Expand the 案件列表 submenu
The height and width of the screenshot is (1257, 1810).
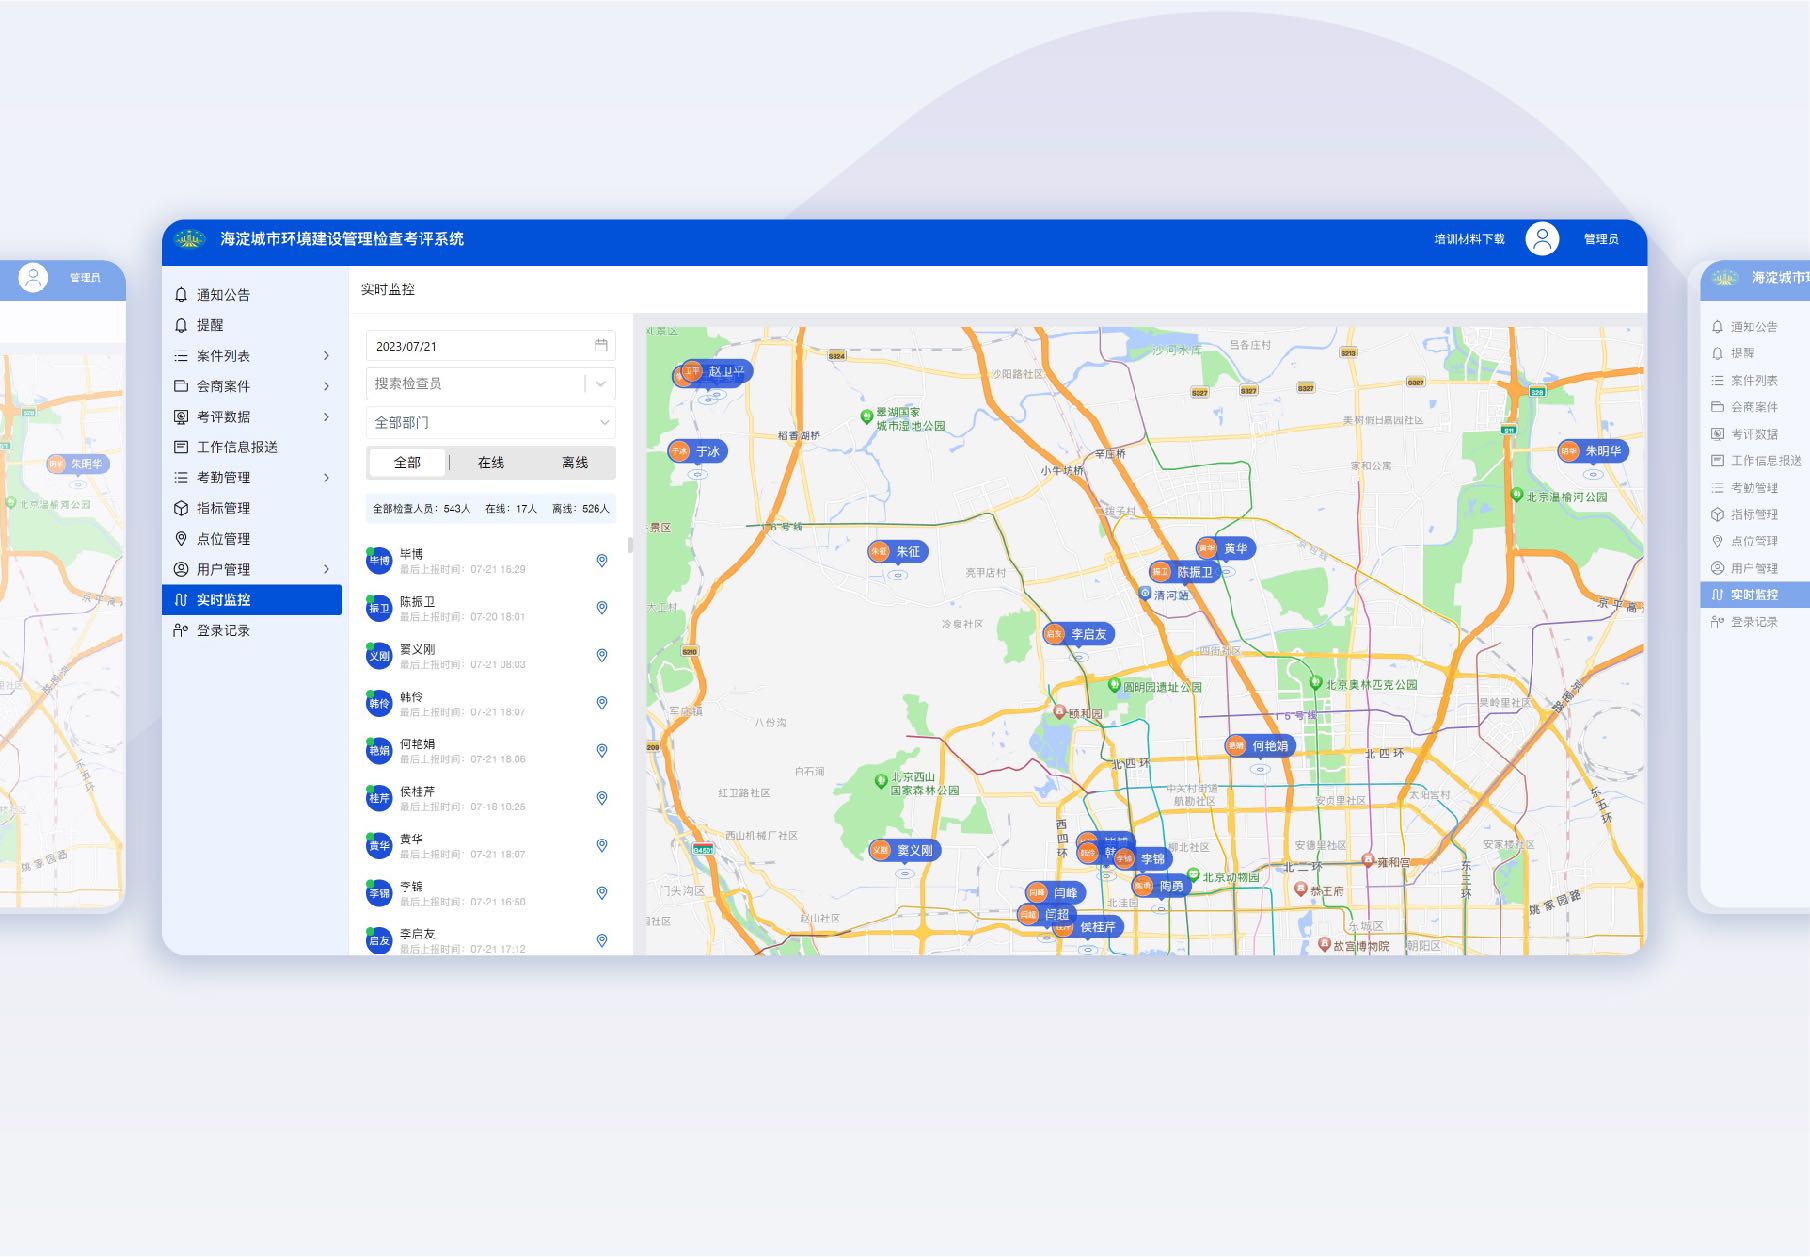click(326, 356)
